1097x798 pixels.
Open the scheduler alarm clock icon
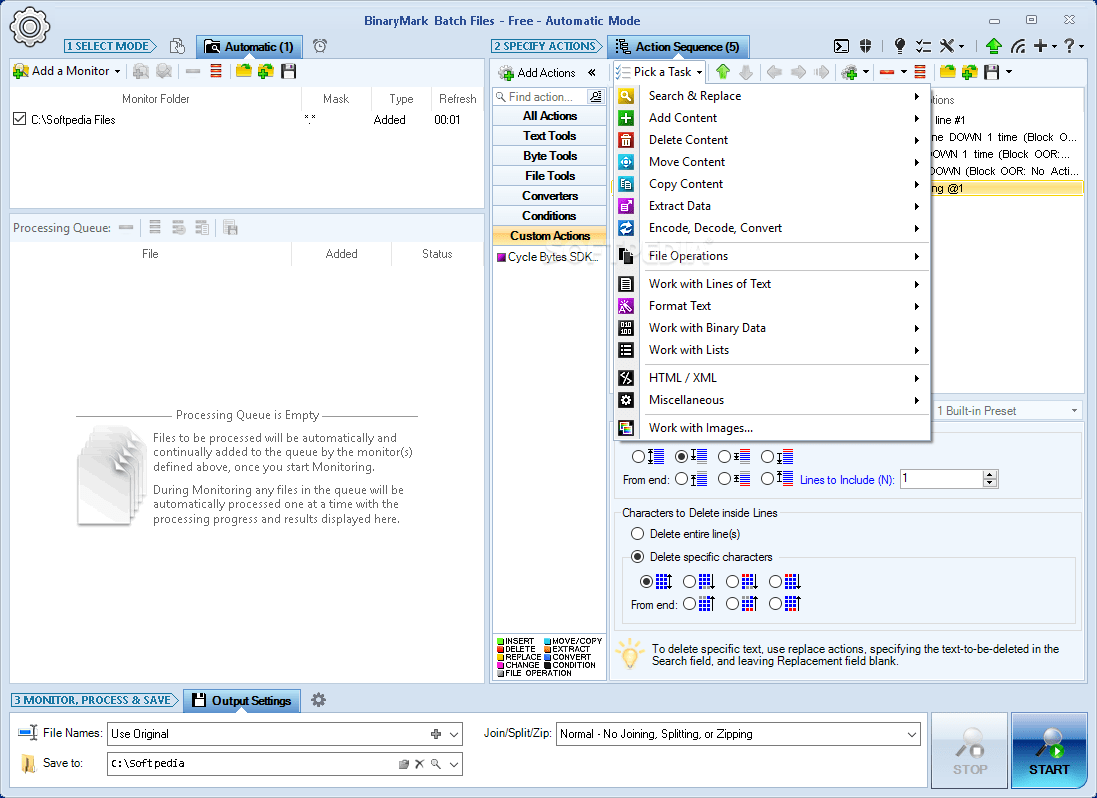point(320,46)
